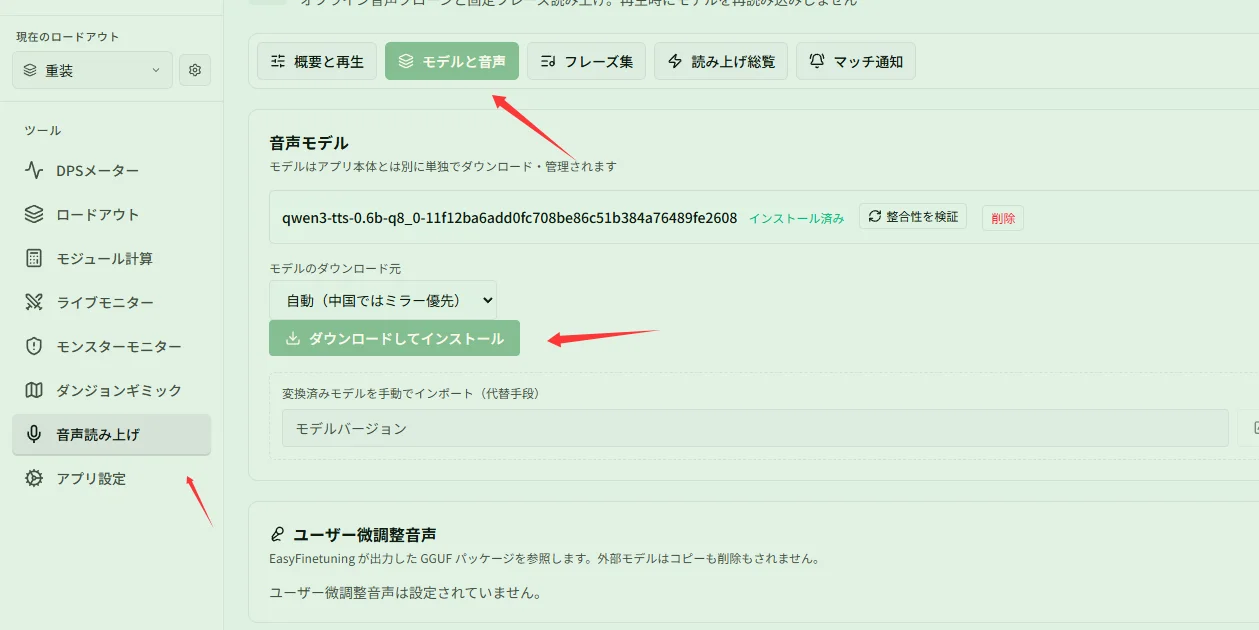
Task: Click the ユーザー微調整音声 heading
Action: (x=365, y=534)
